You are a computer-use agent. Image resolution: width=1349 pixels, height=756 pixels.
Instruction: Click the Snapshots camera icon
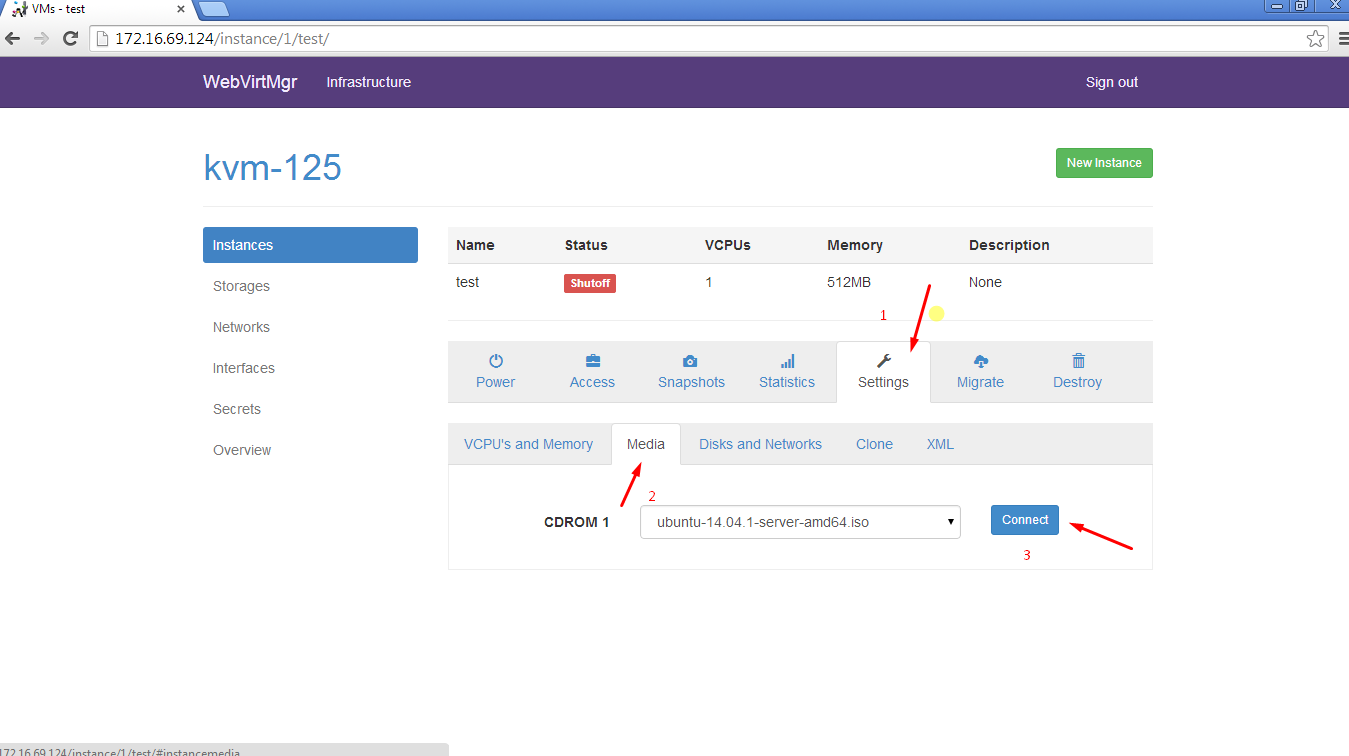click(690, 361)
